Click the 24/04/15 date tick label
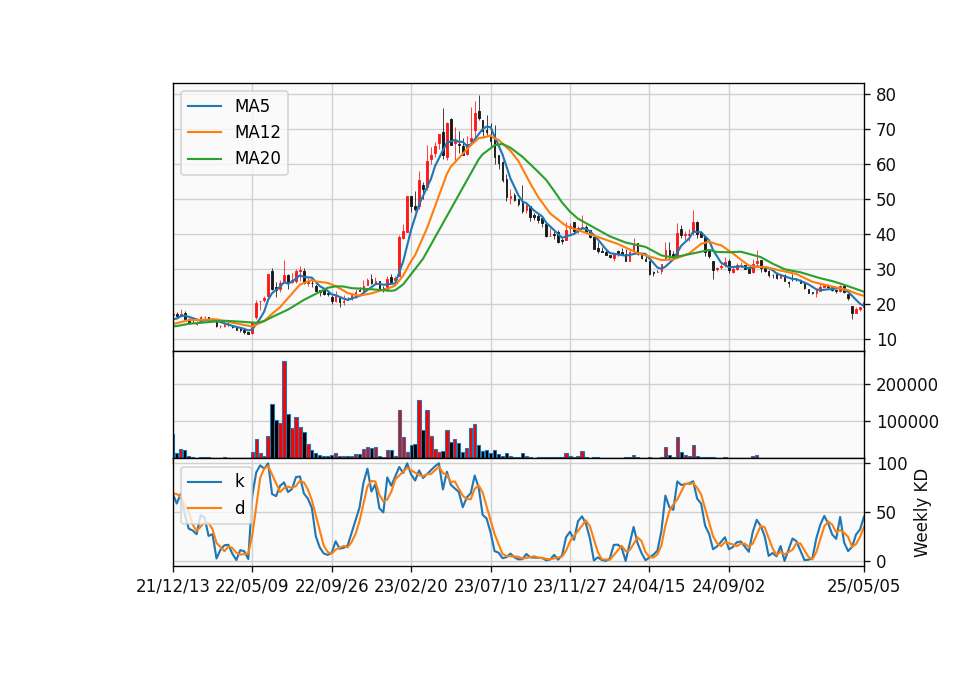Screen dimensions: 960x690 click(649, 586)
